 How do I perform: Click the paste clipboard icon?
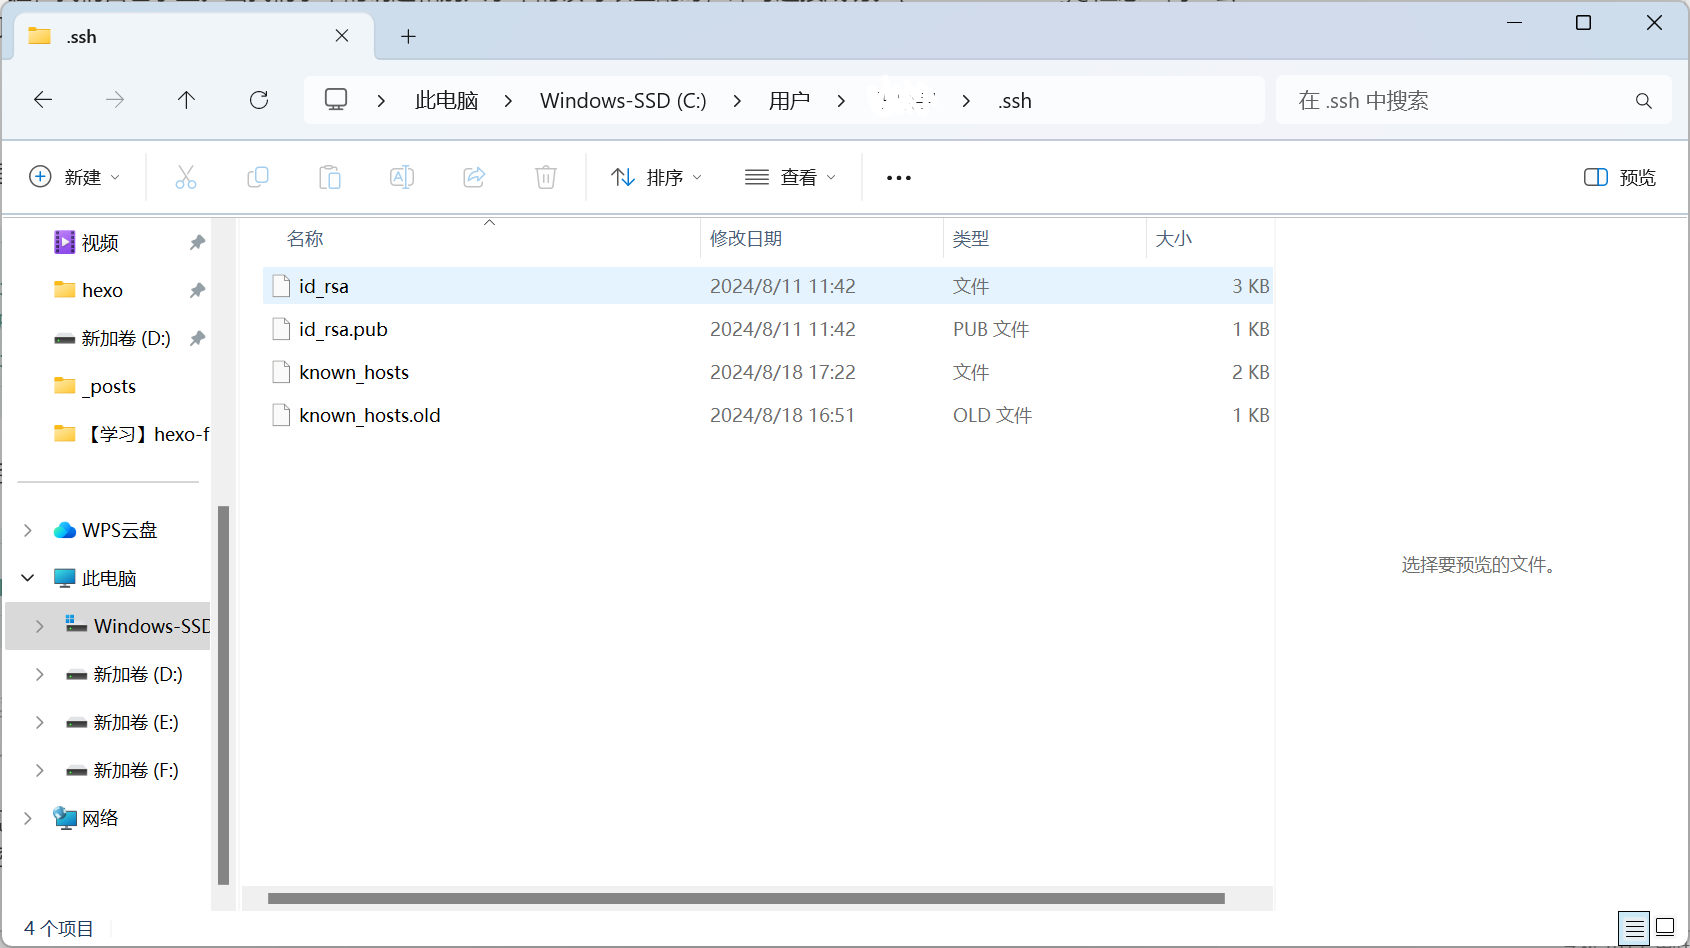330,177
